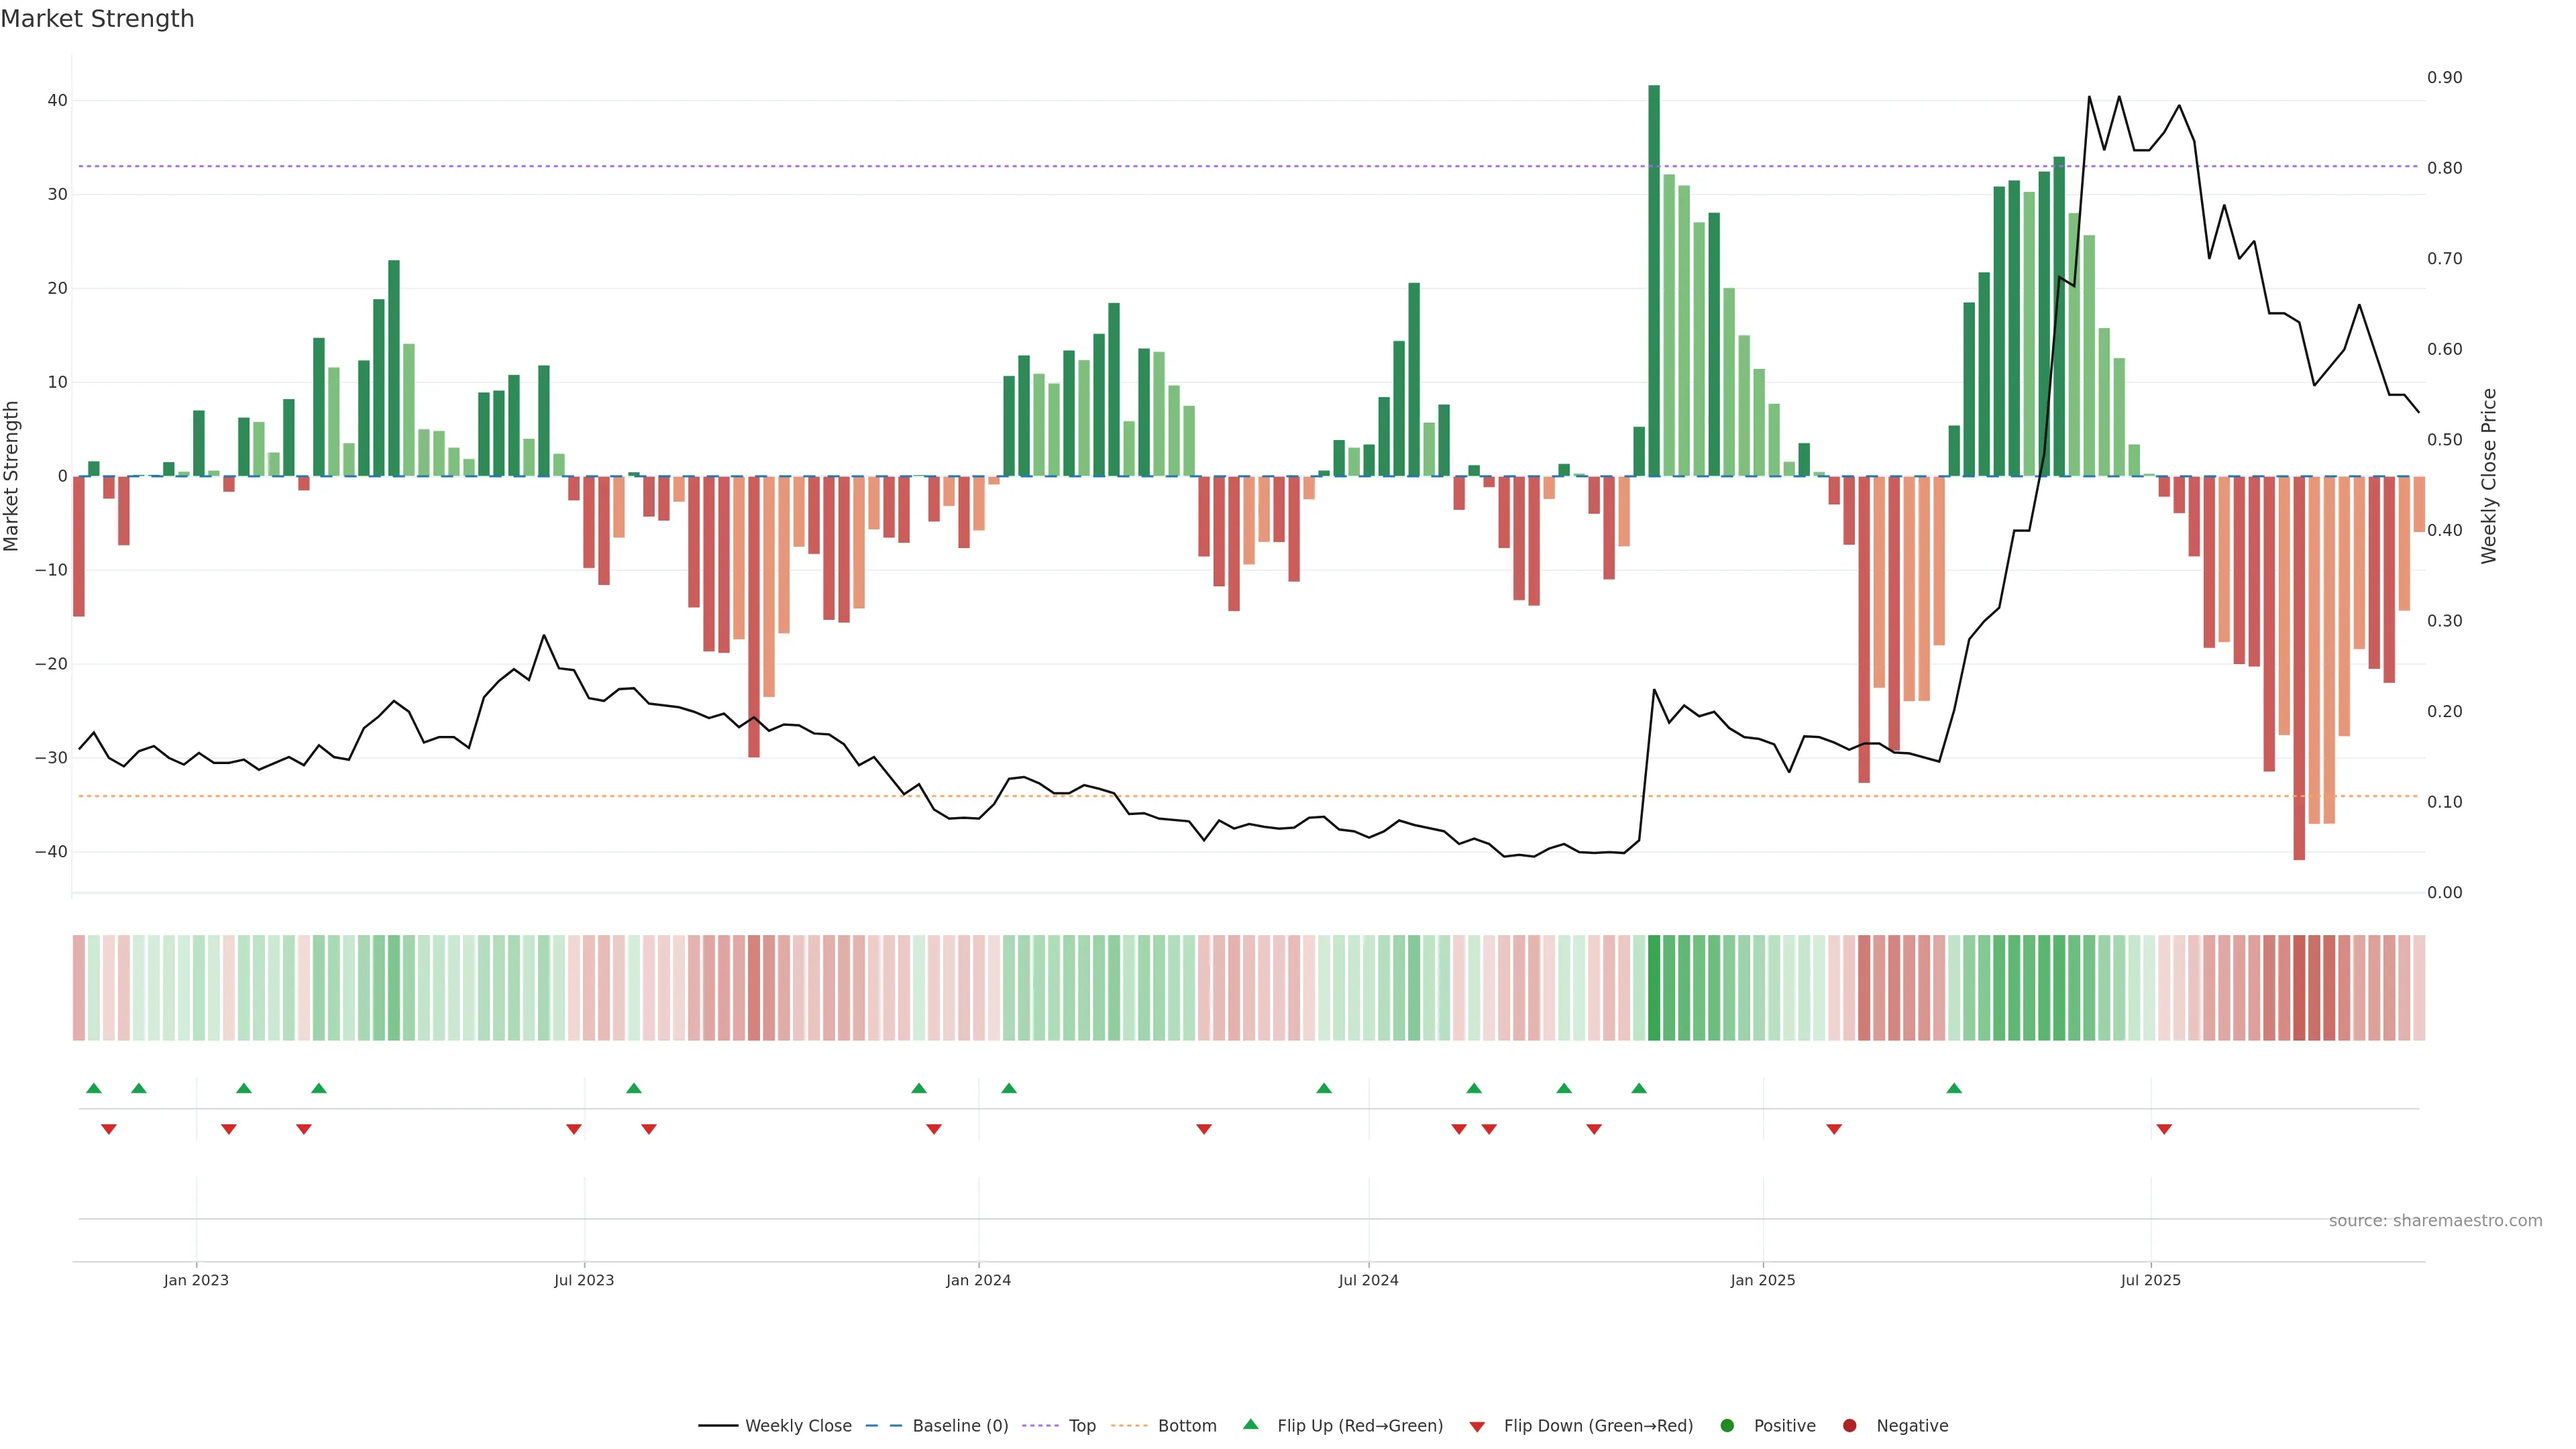Image resolution: width=2576 pixels, height=1449 pixels.
Task: Click the green Positive circle legend icon
Action: coord(1727,1425)
